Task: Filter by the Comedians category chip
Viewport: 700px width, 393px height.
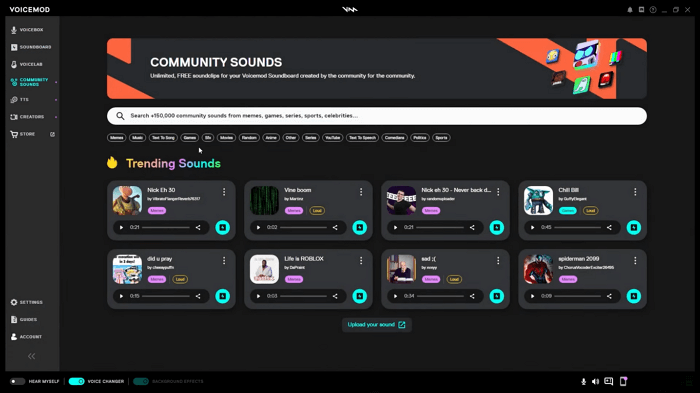Action: click(395, 138)
